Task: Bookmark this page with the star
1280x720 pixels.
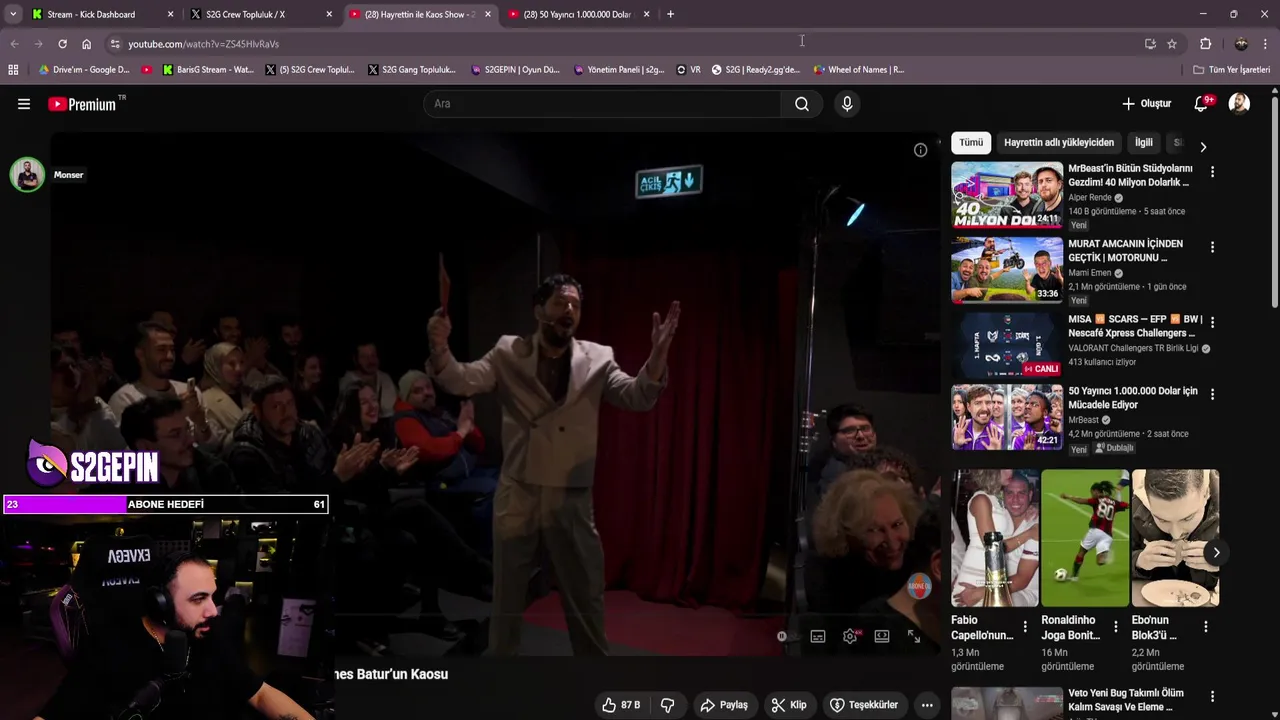Action: click(x=1172, y=44)
